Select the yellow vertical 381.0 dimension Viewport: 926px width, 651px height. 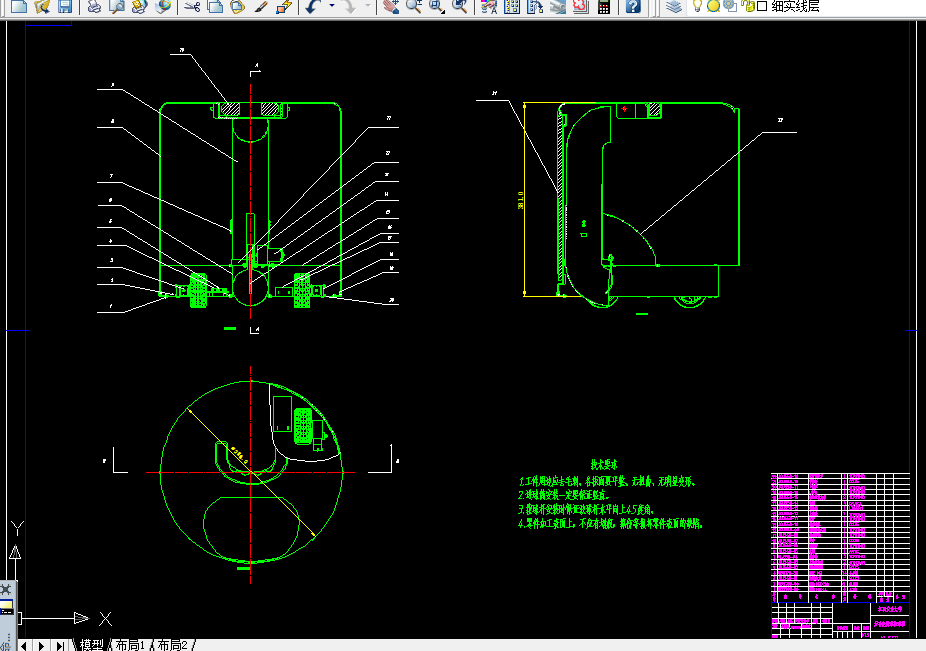tap(522, 200)
